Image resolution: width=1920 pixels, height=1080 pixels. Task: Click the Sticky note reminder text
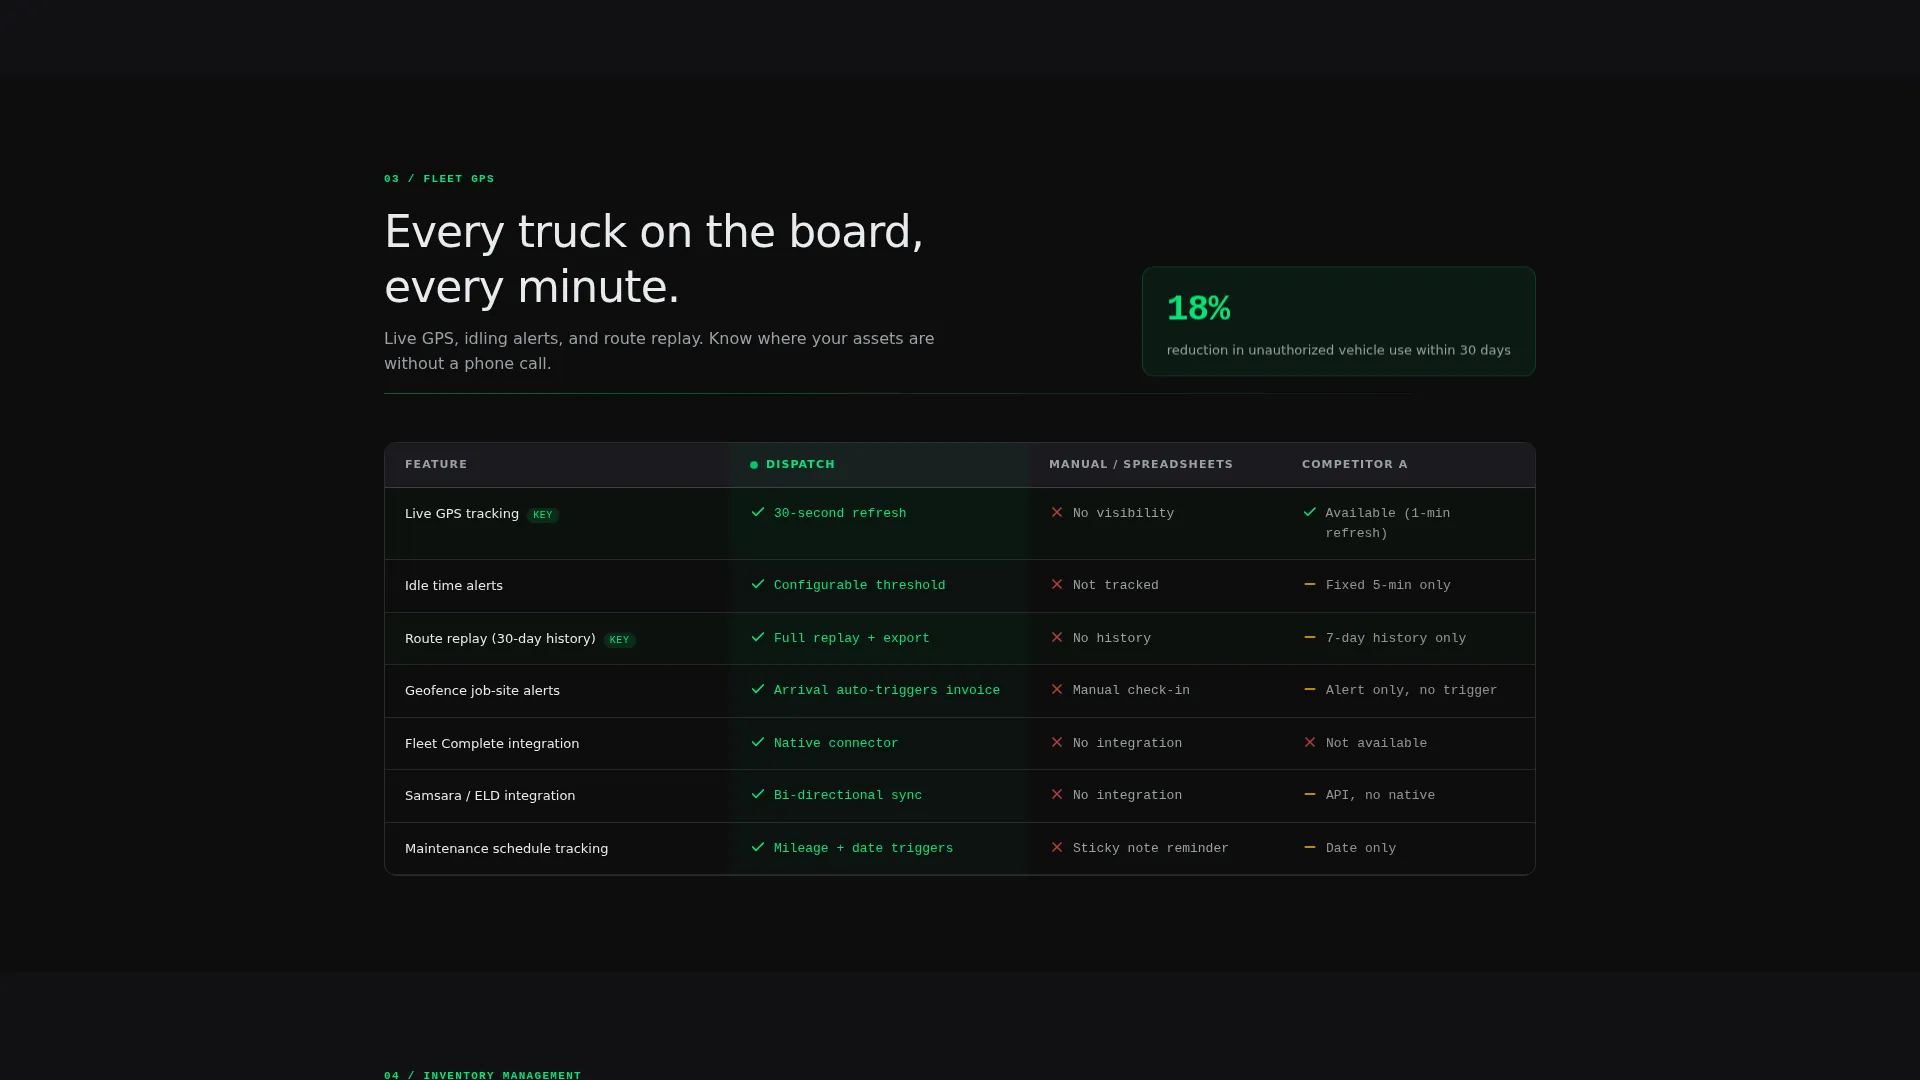pyautogui.click(x=1151, y=848)
